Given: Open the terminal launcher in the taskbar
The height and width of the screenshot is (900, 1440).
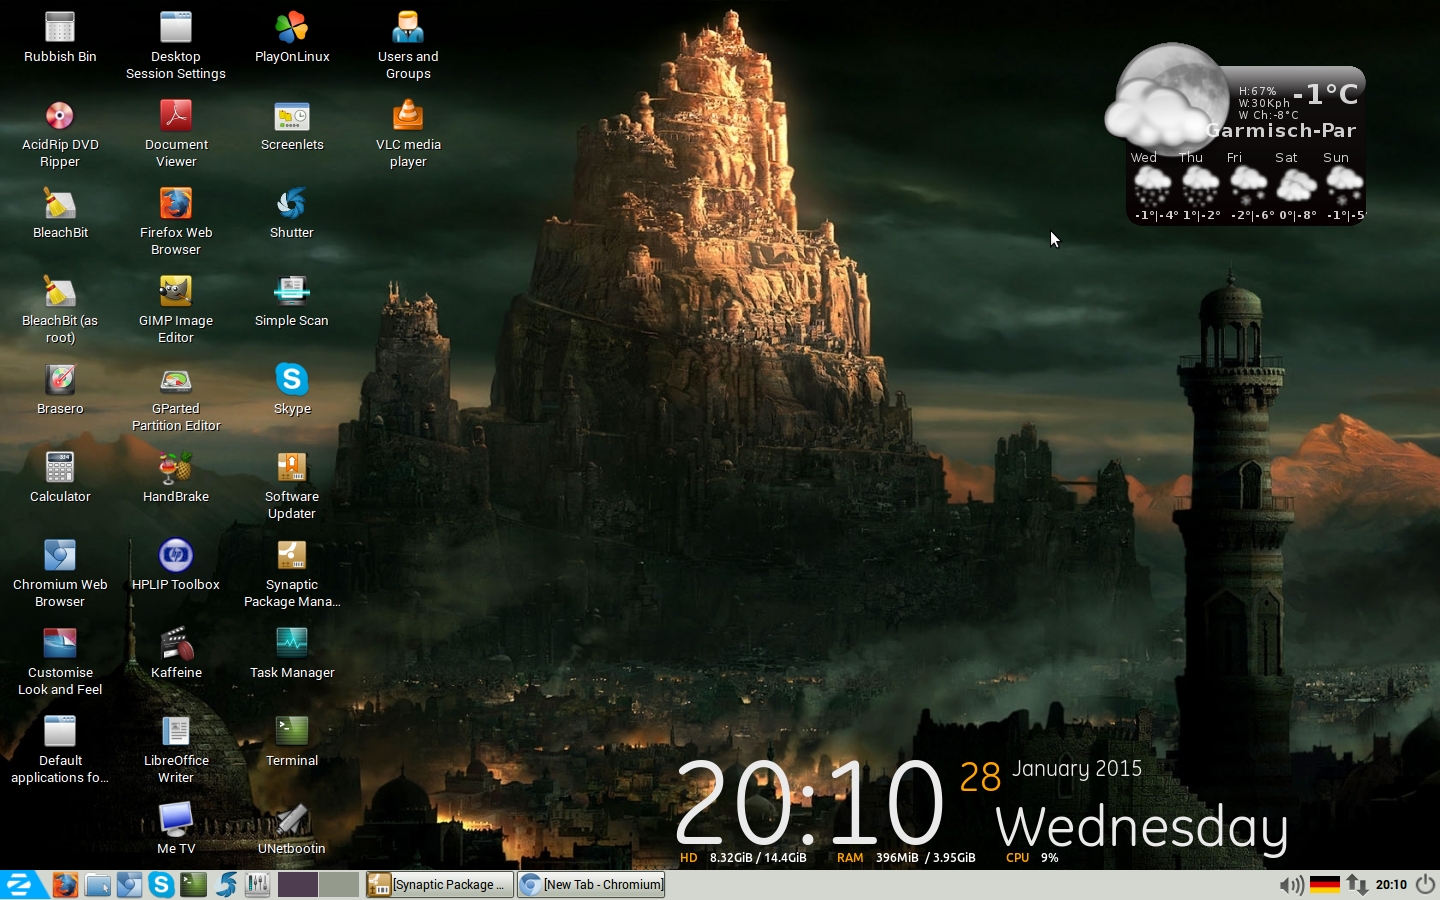Looking at the screenshot, I should (x=193, y=885).
